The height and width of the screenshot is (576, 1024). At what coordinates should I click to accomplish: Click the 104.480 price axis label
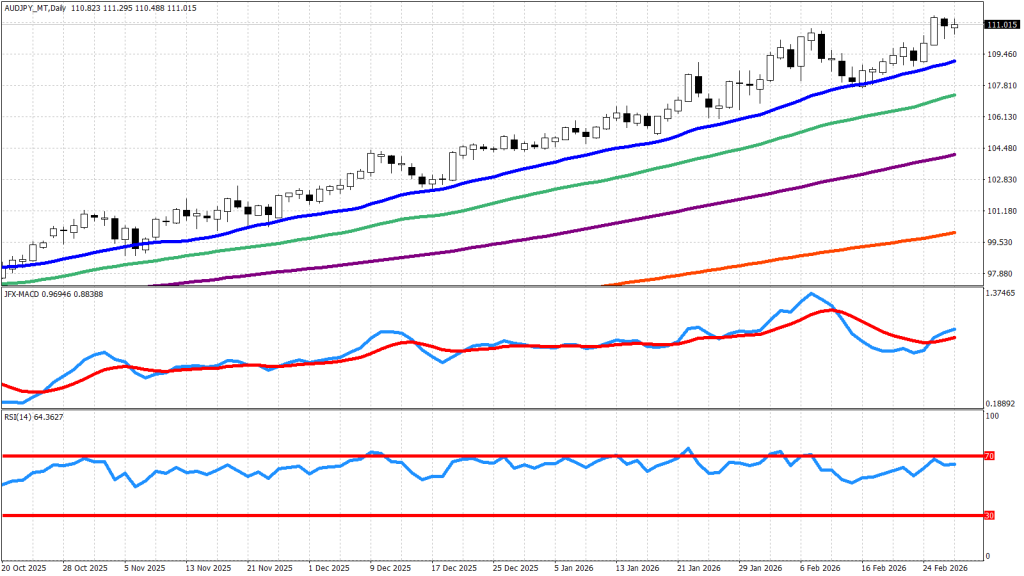click(1001, 148)
